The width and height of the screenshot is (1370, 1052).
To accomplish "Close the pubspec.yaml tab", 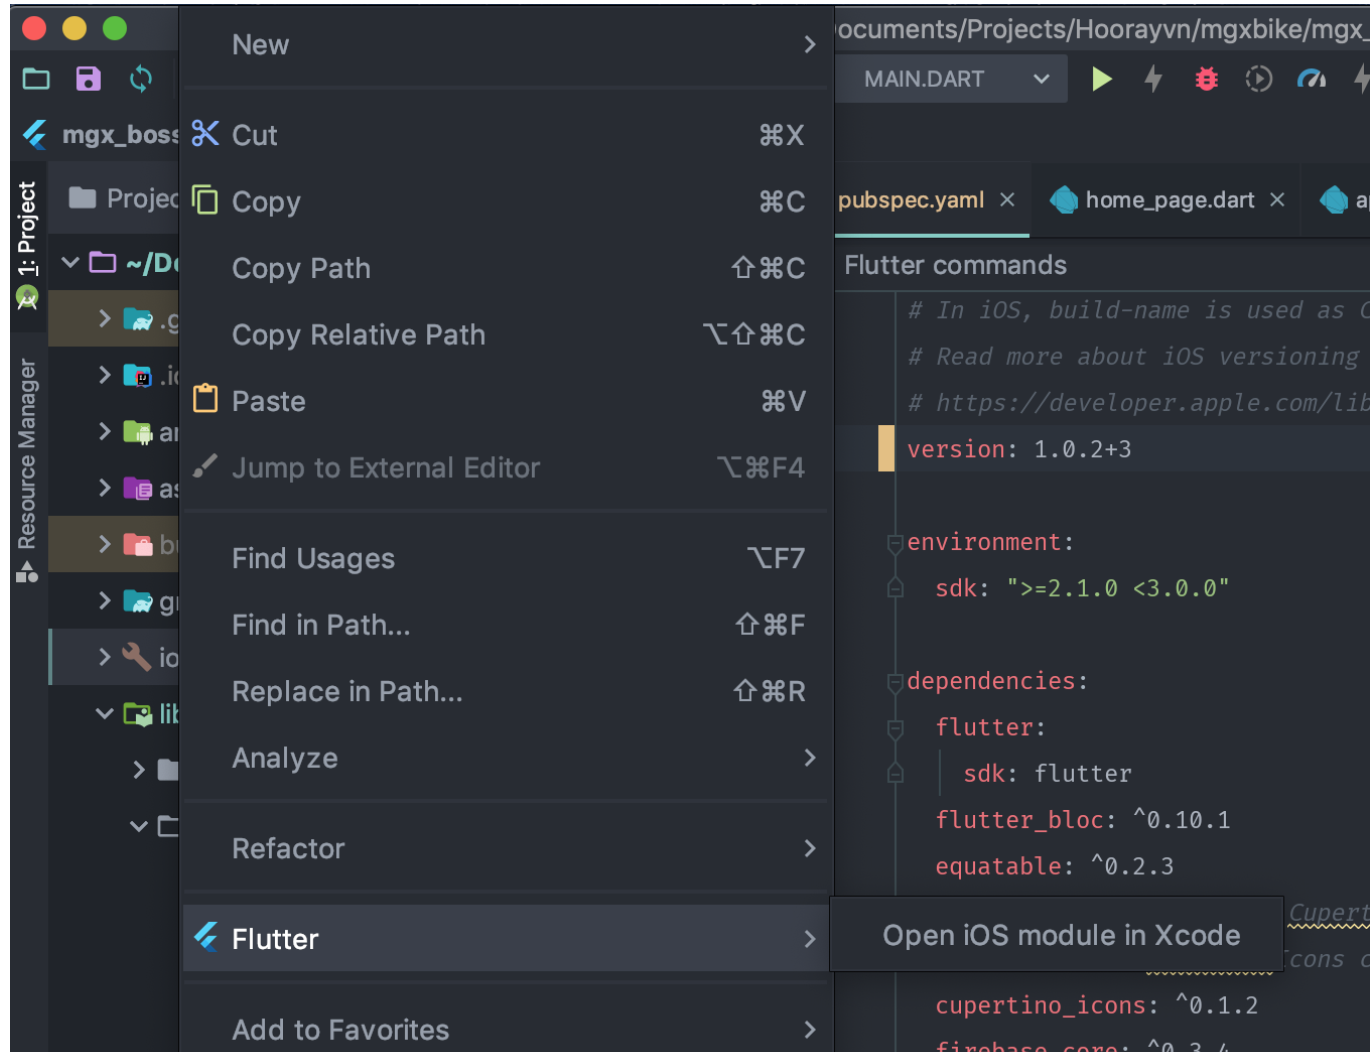I will coord(1007,200).
